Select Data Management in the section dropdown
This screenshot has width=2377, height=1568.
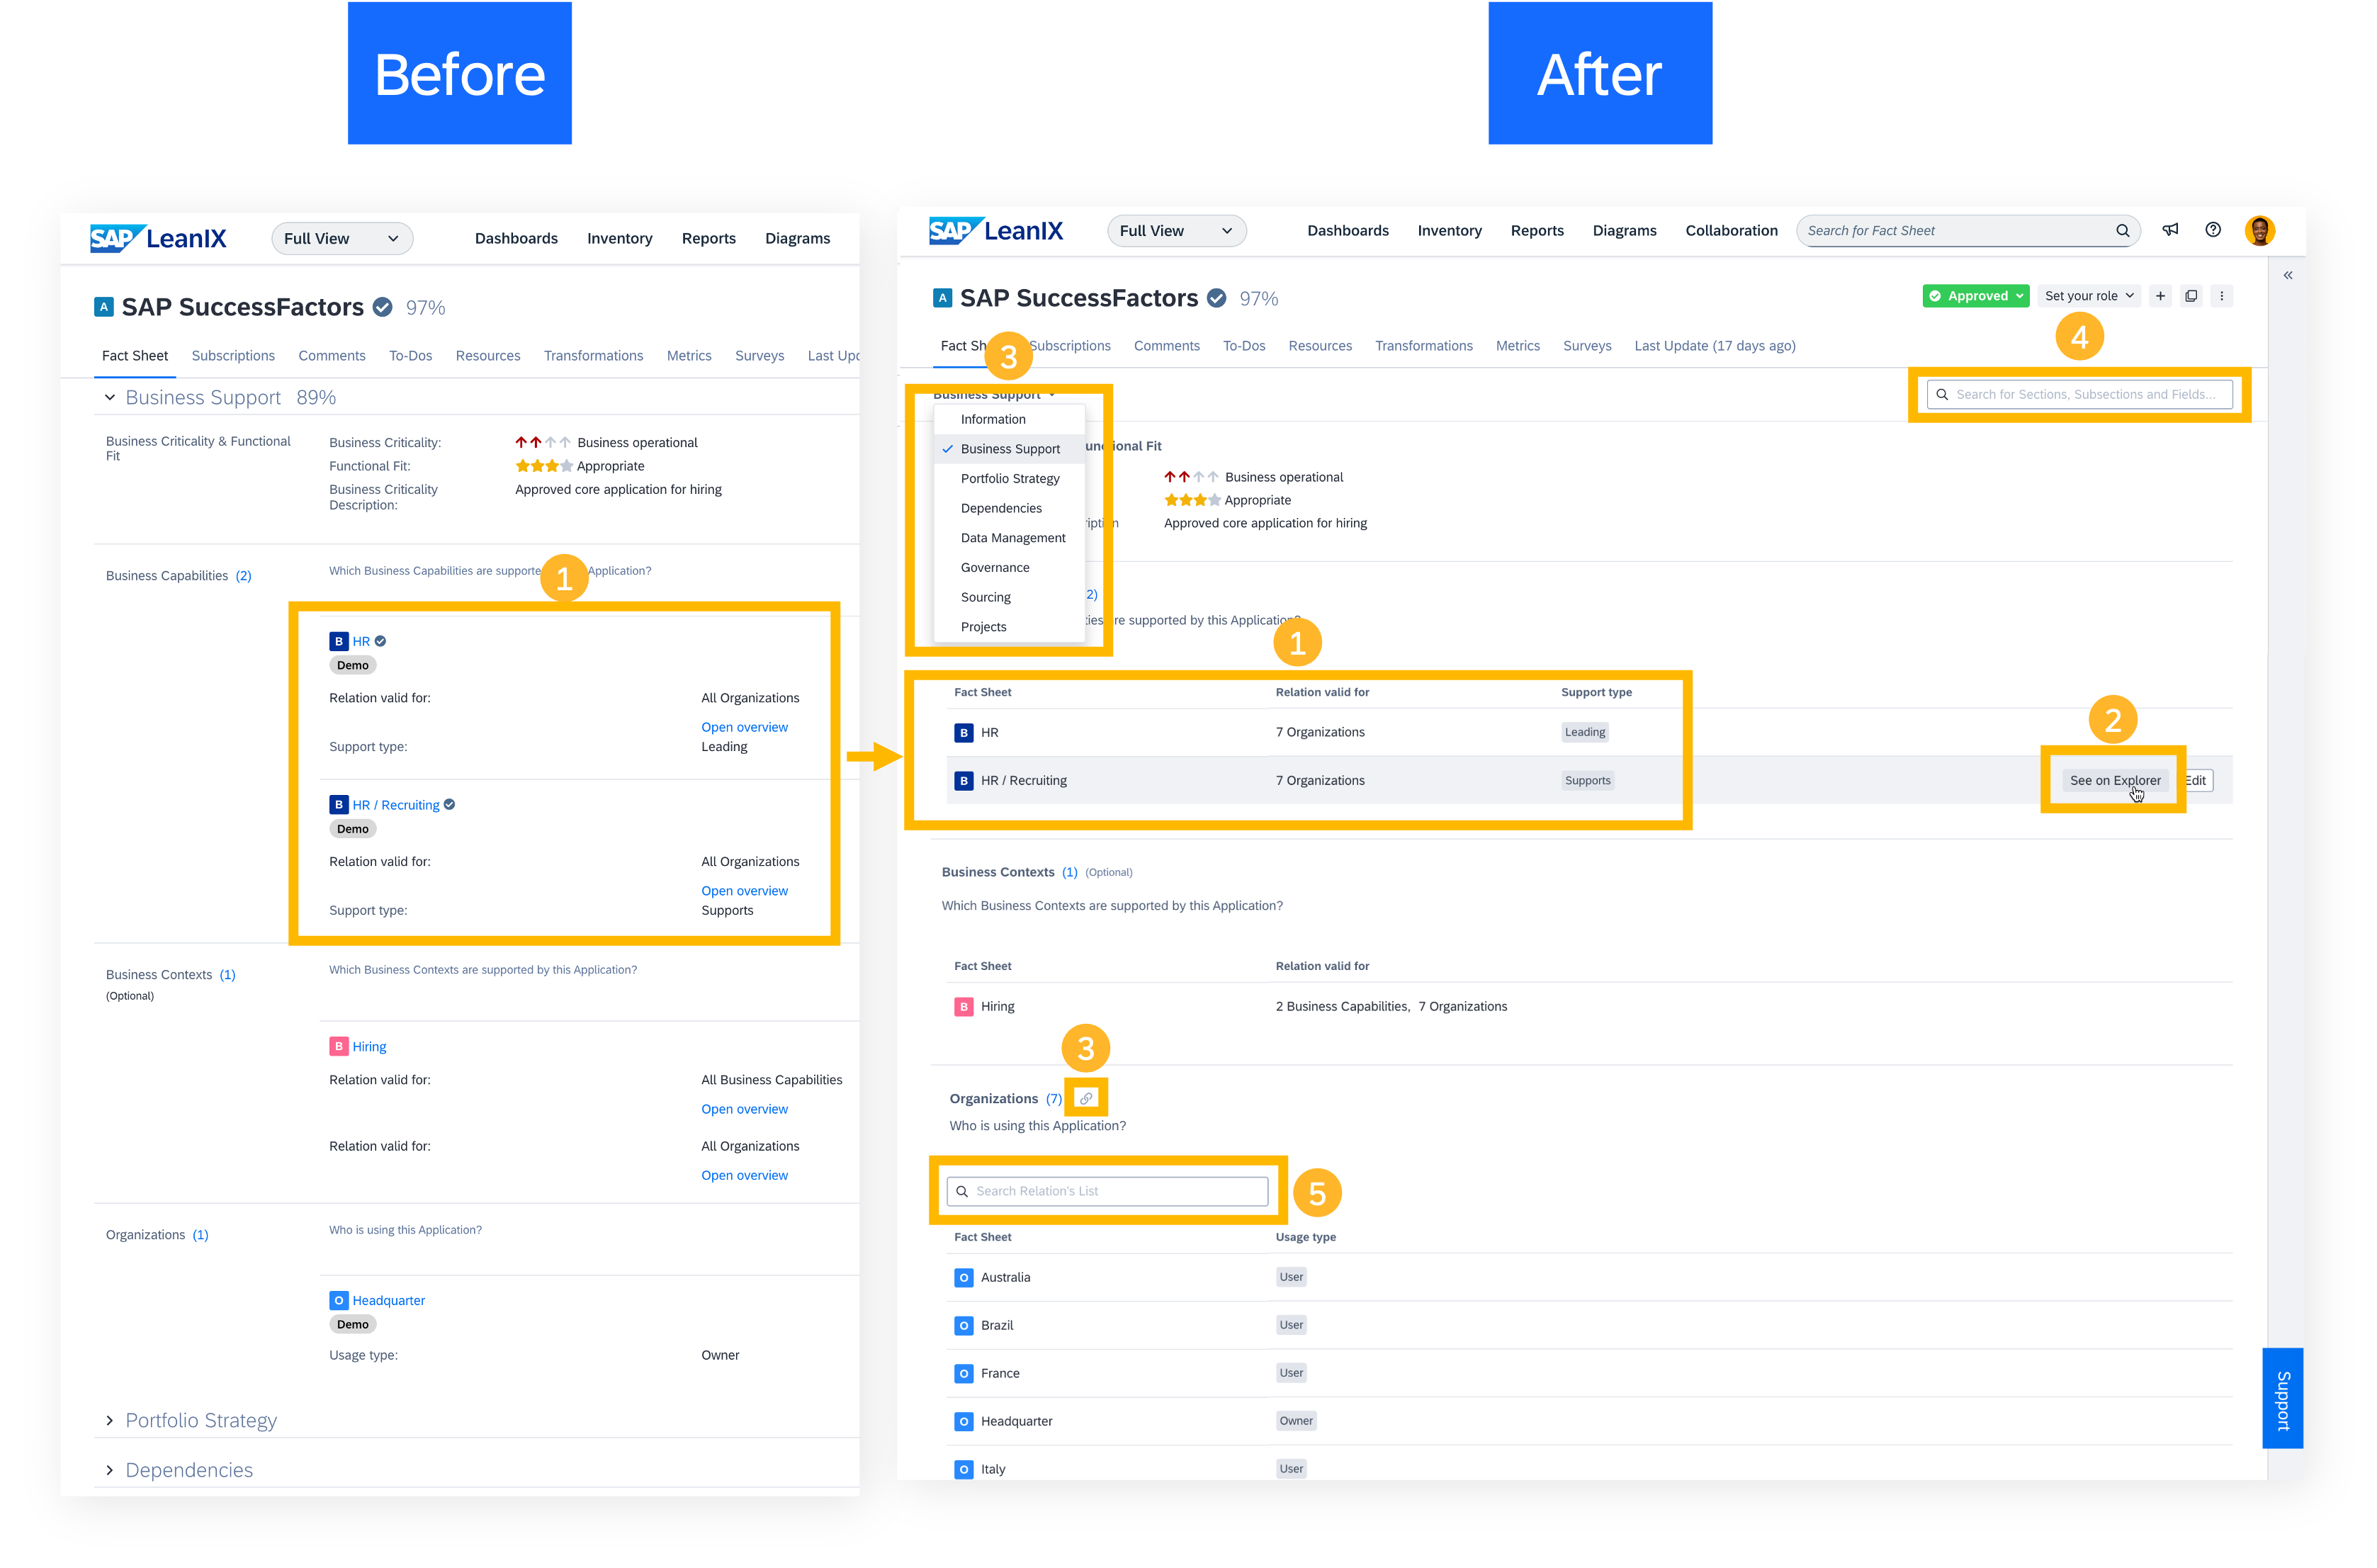tap(1009, 538)
